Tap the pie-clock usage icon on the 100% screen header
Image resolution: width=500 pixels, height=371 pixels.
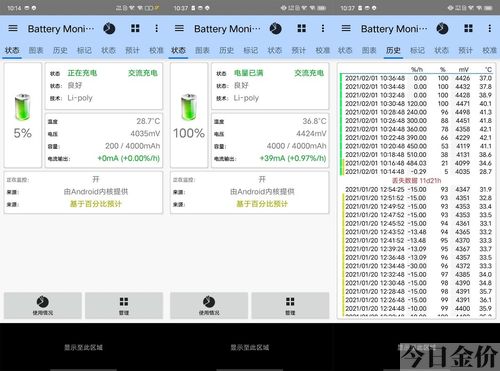click(x=275, y=29)
